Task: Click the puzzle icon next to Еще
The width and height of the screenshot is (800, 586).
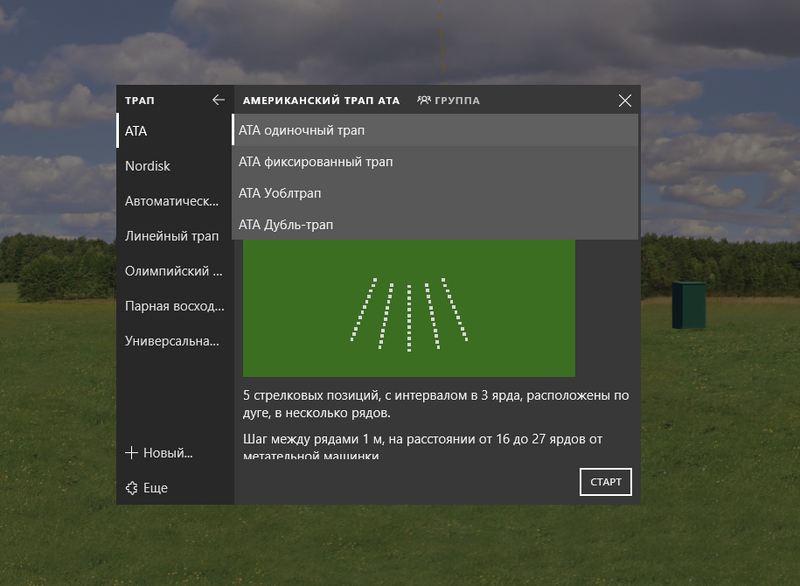Action: (131, 488)
